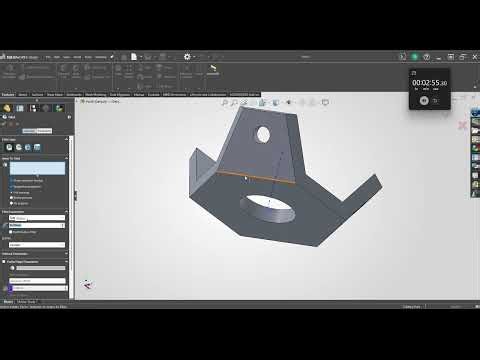Open View Orientation in heads-up toolbar

[263, 102]
